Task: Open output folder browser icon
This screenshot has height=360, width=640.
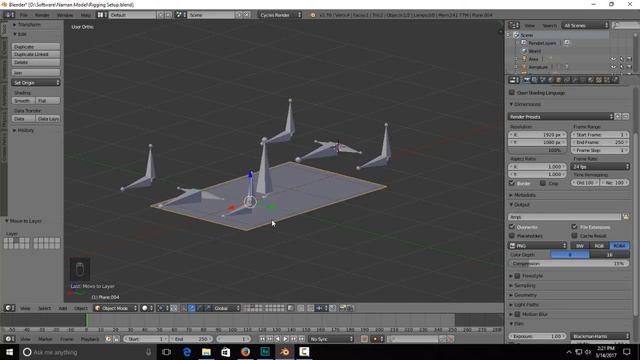Action: (x=625, y=217)
